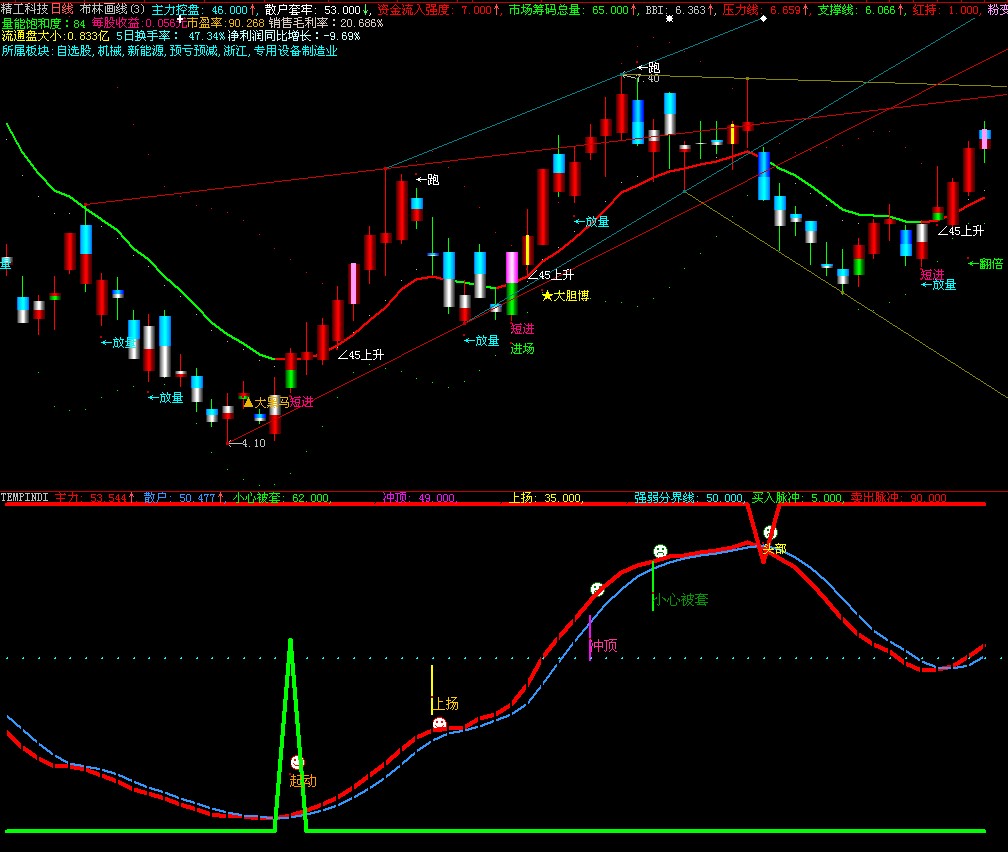
Task: Click the 日线 period label
Action: coord(62,9)
